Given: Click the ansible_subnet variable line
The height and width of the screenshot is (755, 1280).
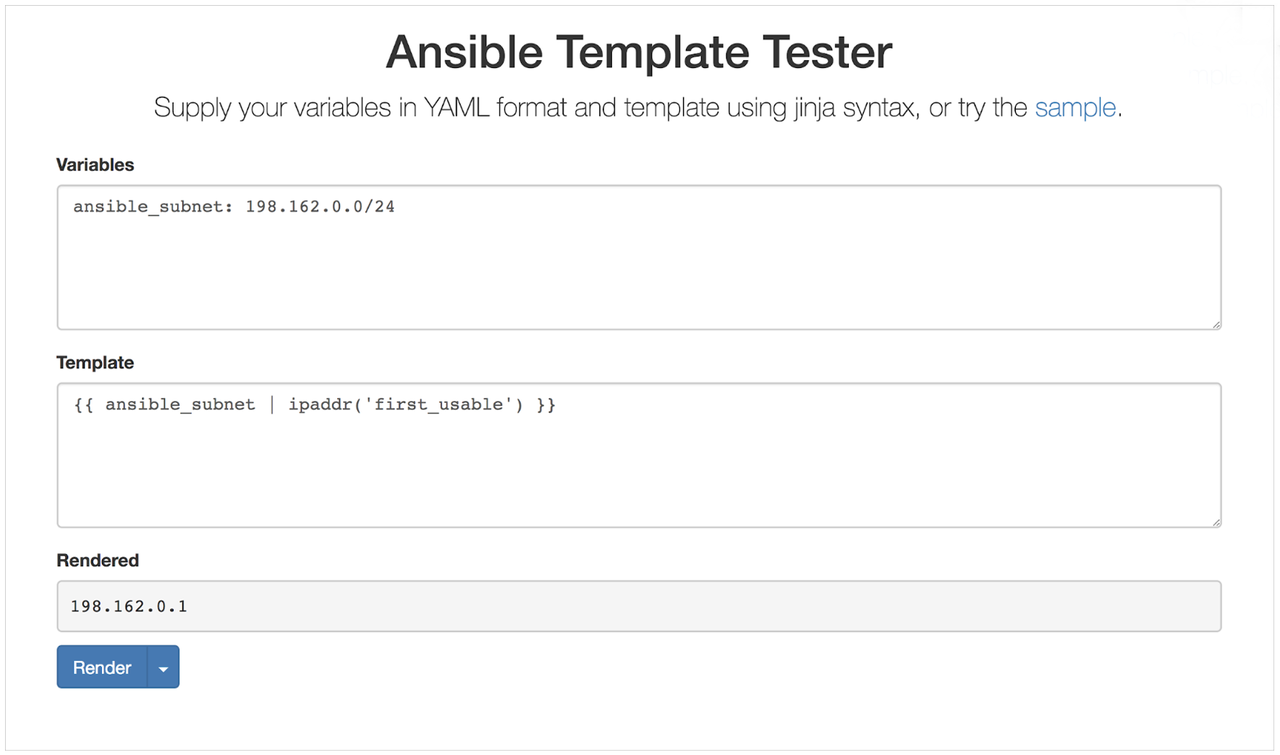Looking at the screenshot, I should click(x=232, y=207).
